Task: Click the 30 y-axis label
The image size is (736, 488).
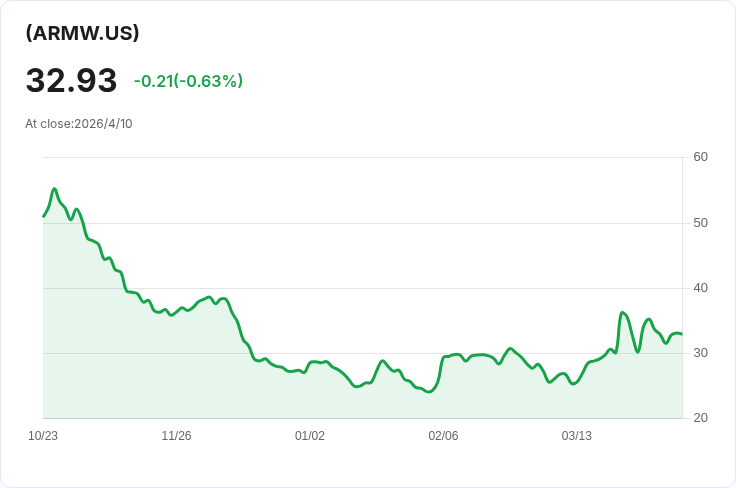Action: point(700,353)
